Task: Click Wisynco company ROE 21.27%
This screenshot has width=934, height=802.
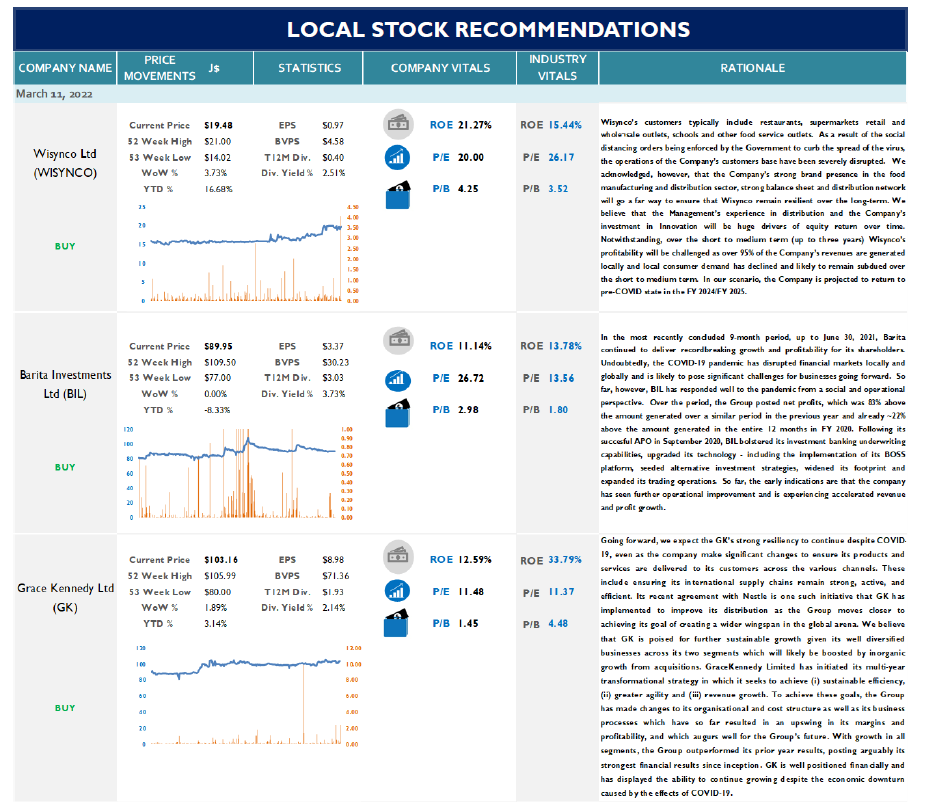Action: pos(475,125)
